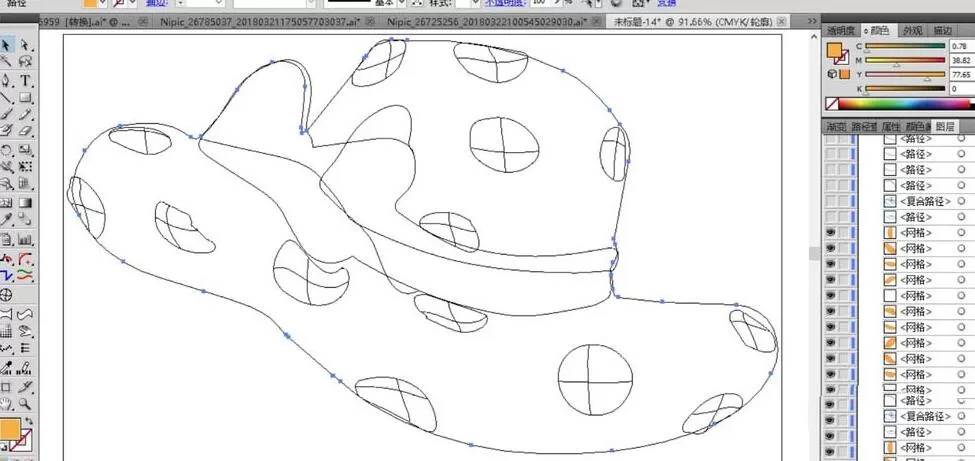
Task: Switch to the 描边 panel tab
Action: coord(943,30)
